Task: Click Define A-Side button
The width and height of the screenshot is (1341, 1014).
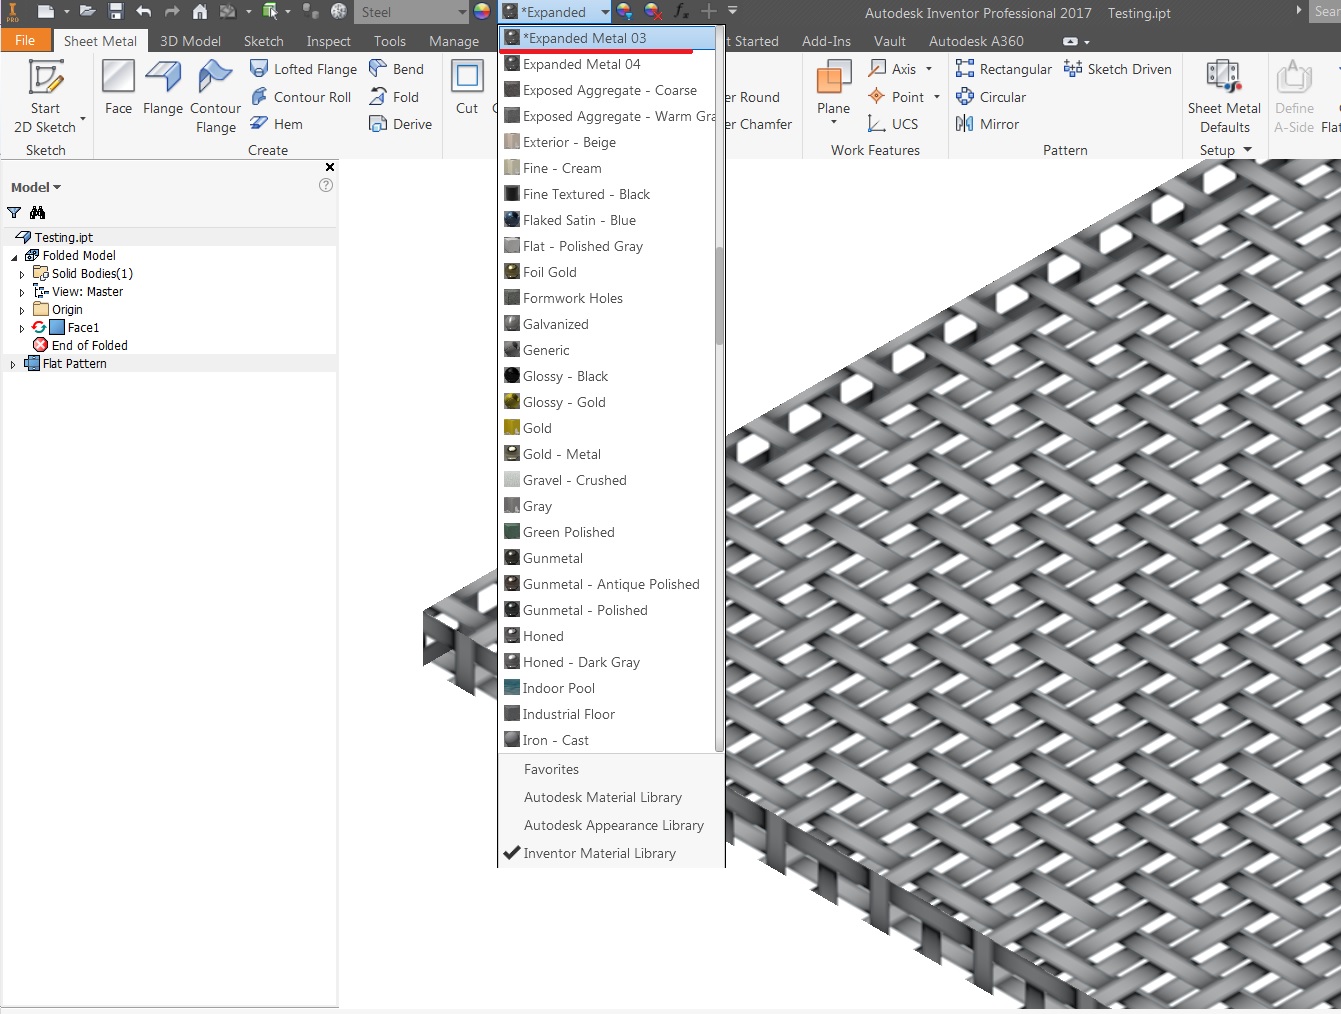Action: coord(1294,97)
